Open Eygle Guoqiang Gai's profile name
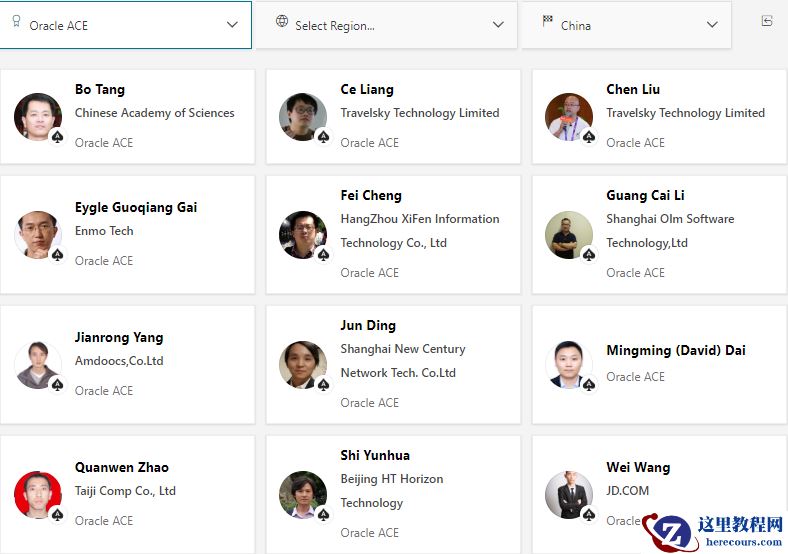788x554 pixels. coord(136,207)
